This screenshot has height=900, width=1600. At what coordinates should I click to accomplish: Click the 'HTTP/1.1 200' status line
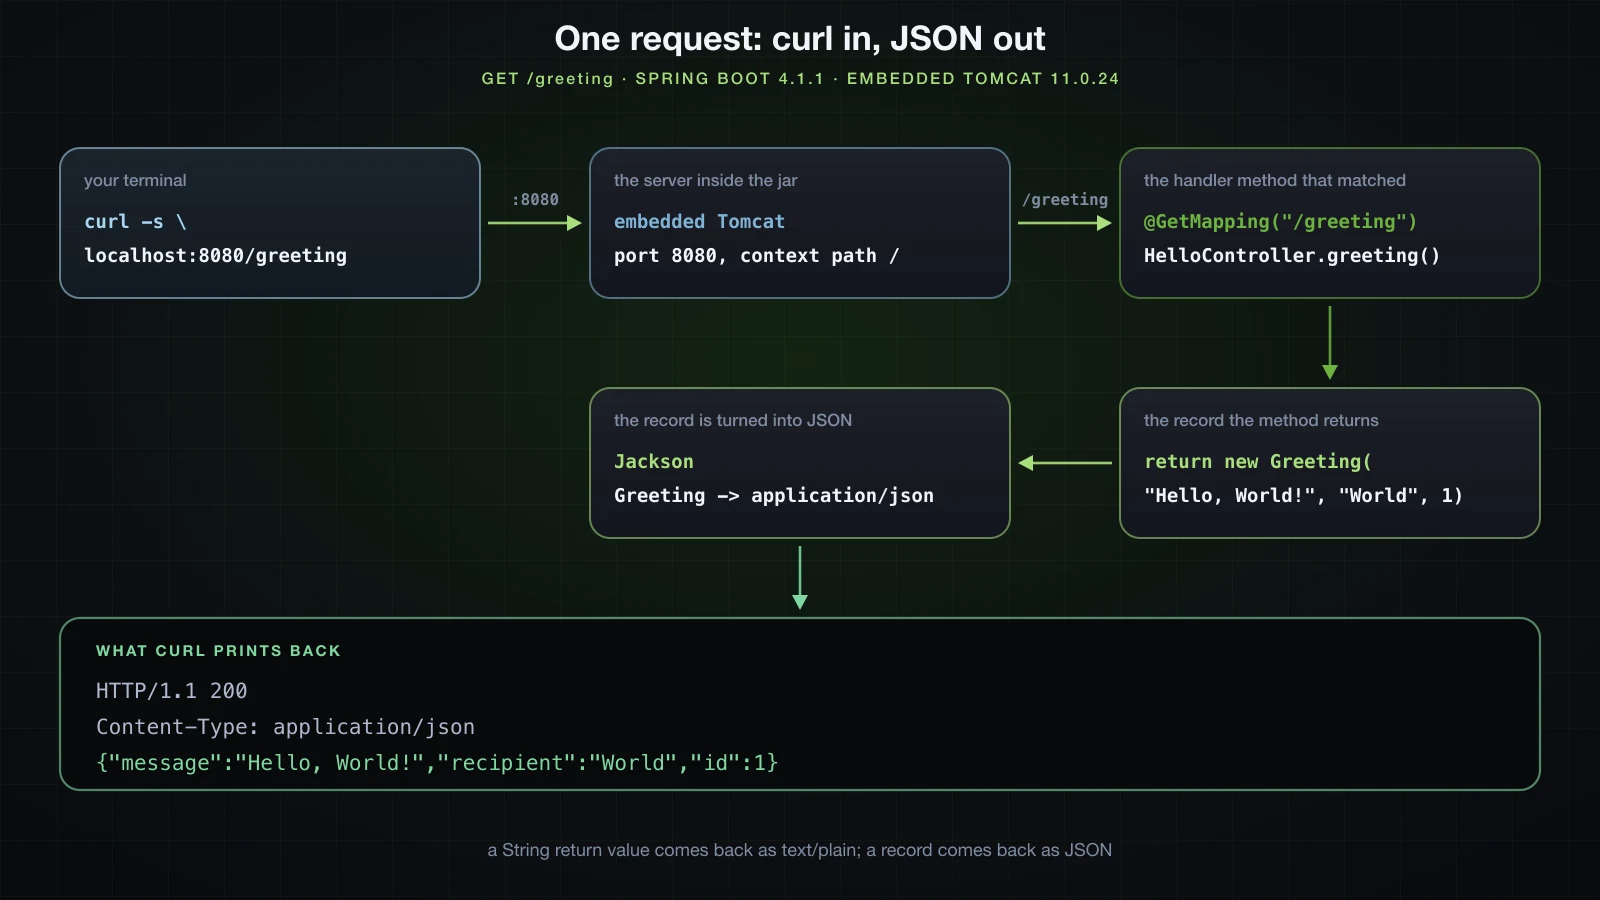click(x=171, y=691)
